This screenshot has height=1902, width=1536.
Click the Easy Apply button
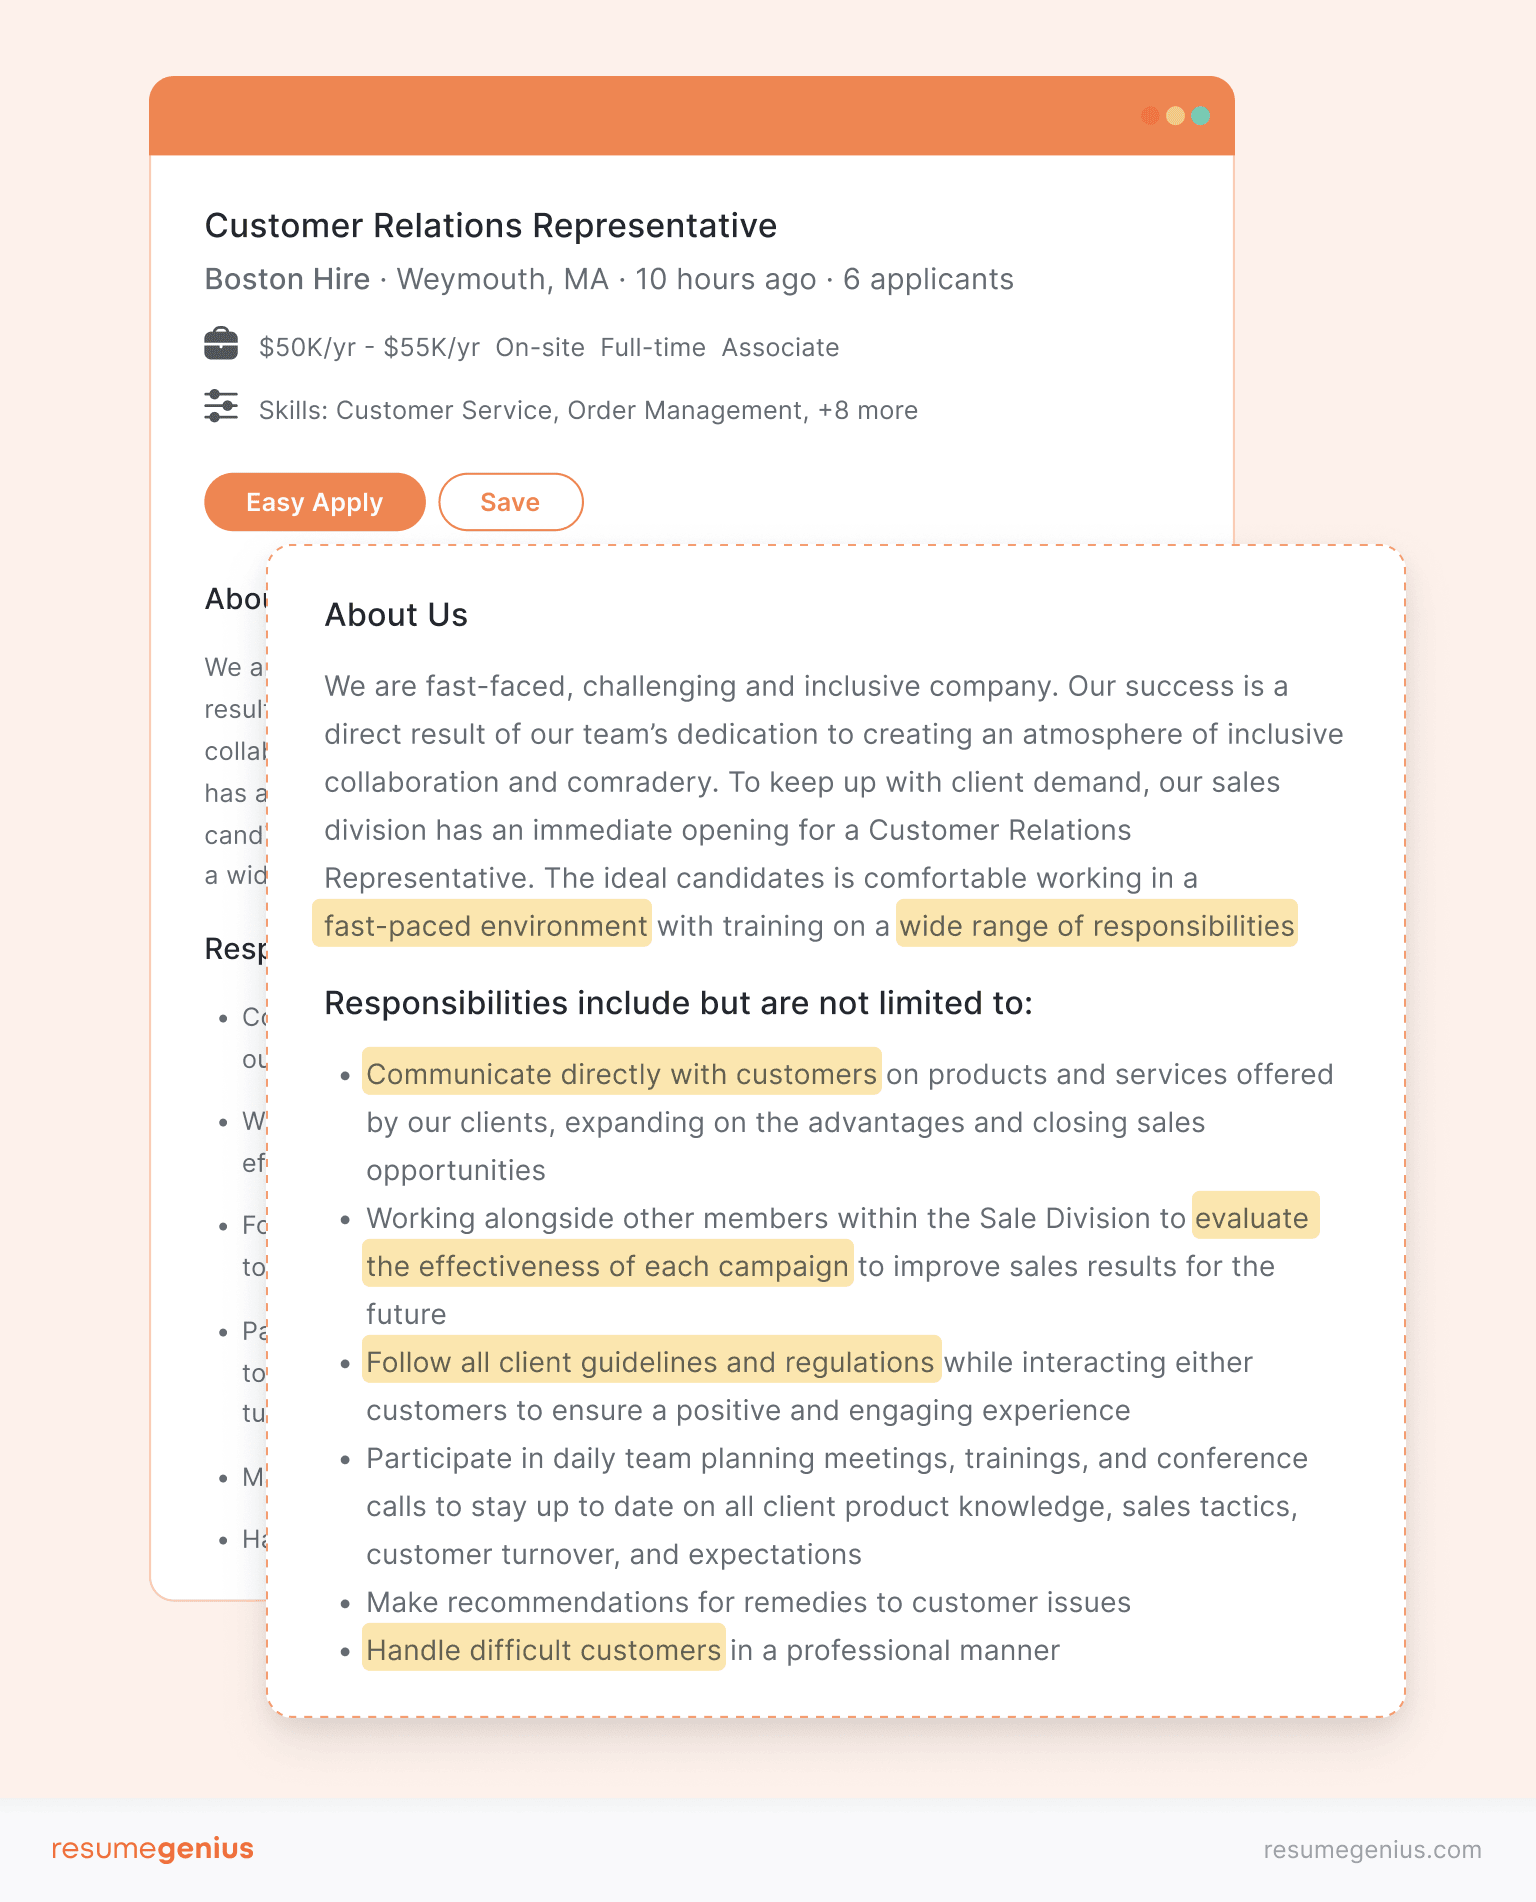(x=314, y=502)
